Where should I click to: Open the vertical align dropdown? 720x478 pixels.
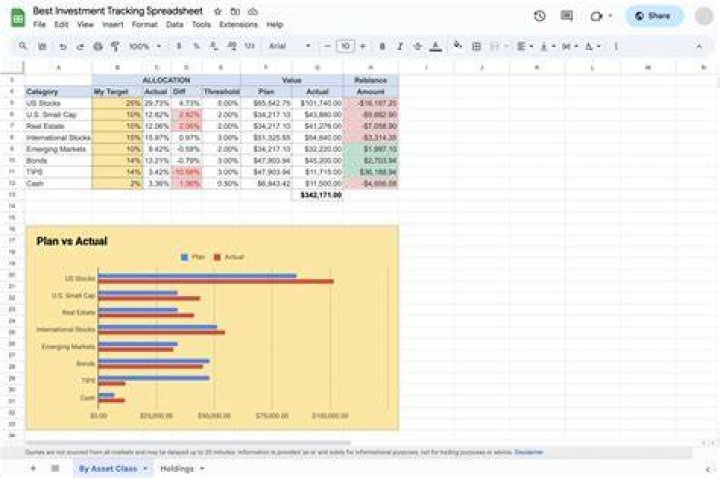548,46
